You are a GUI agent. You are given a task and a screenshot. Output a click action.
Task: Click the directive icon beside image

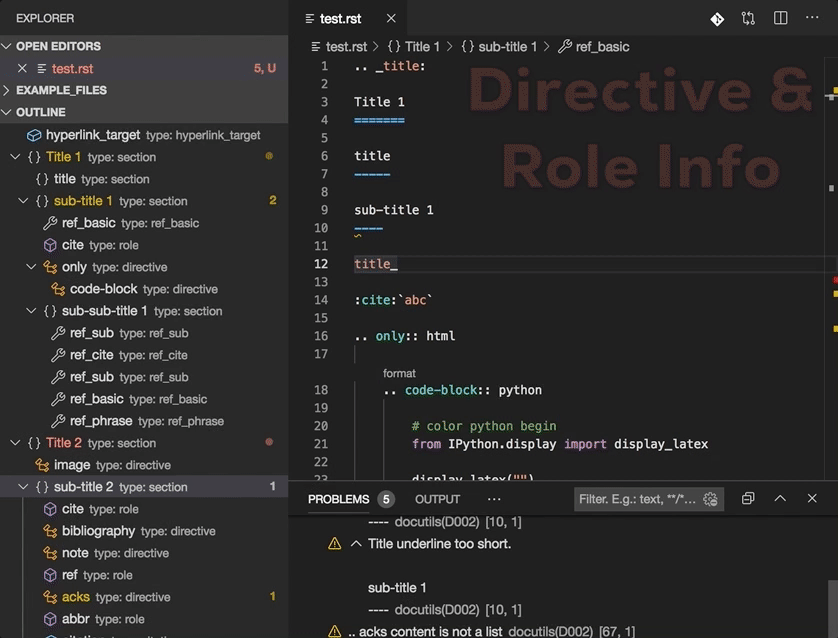(x=42, y=465)
